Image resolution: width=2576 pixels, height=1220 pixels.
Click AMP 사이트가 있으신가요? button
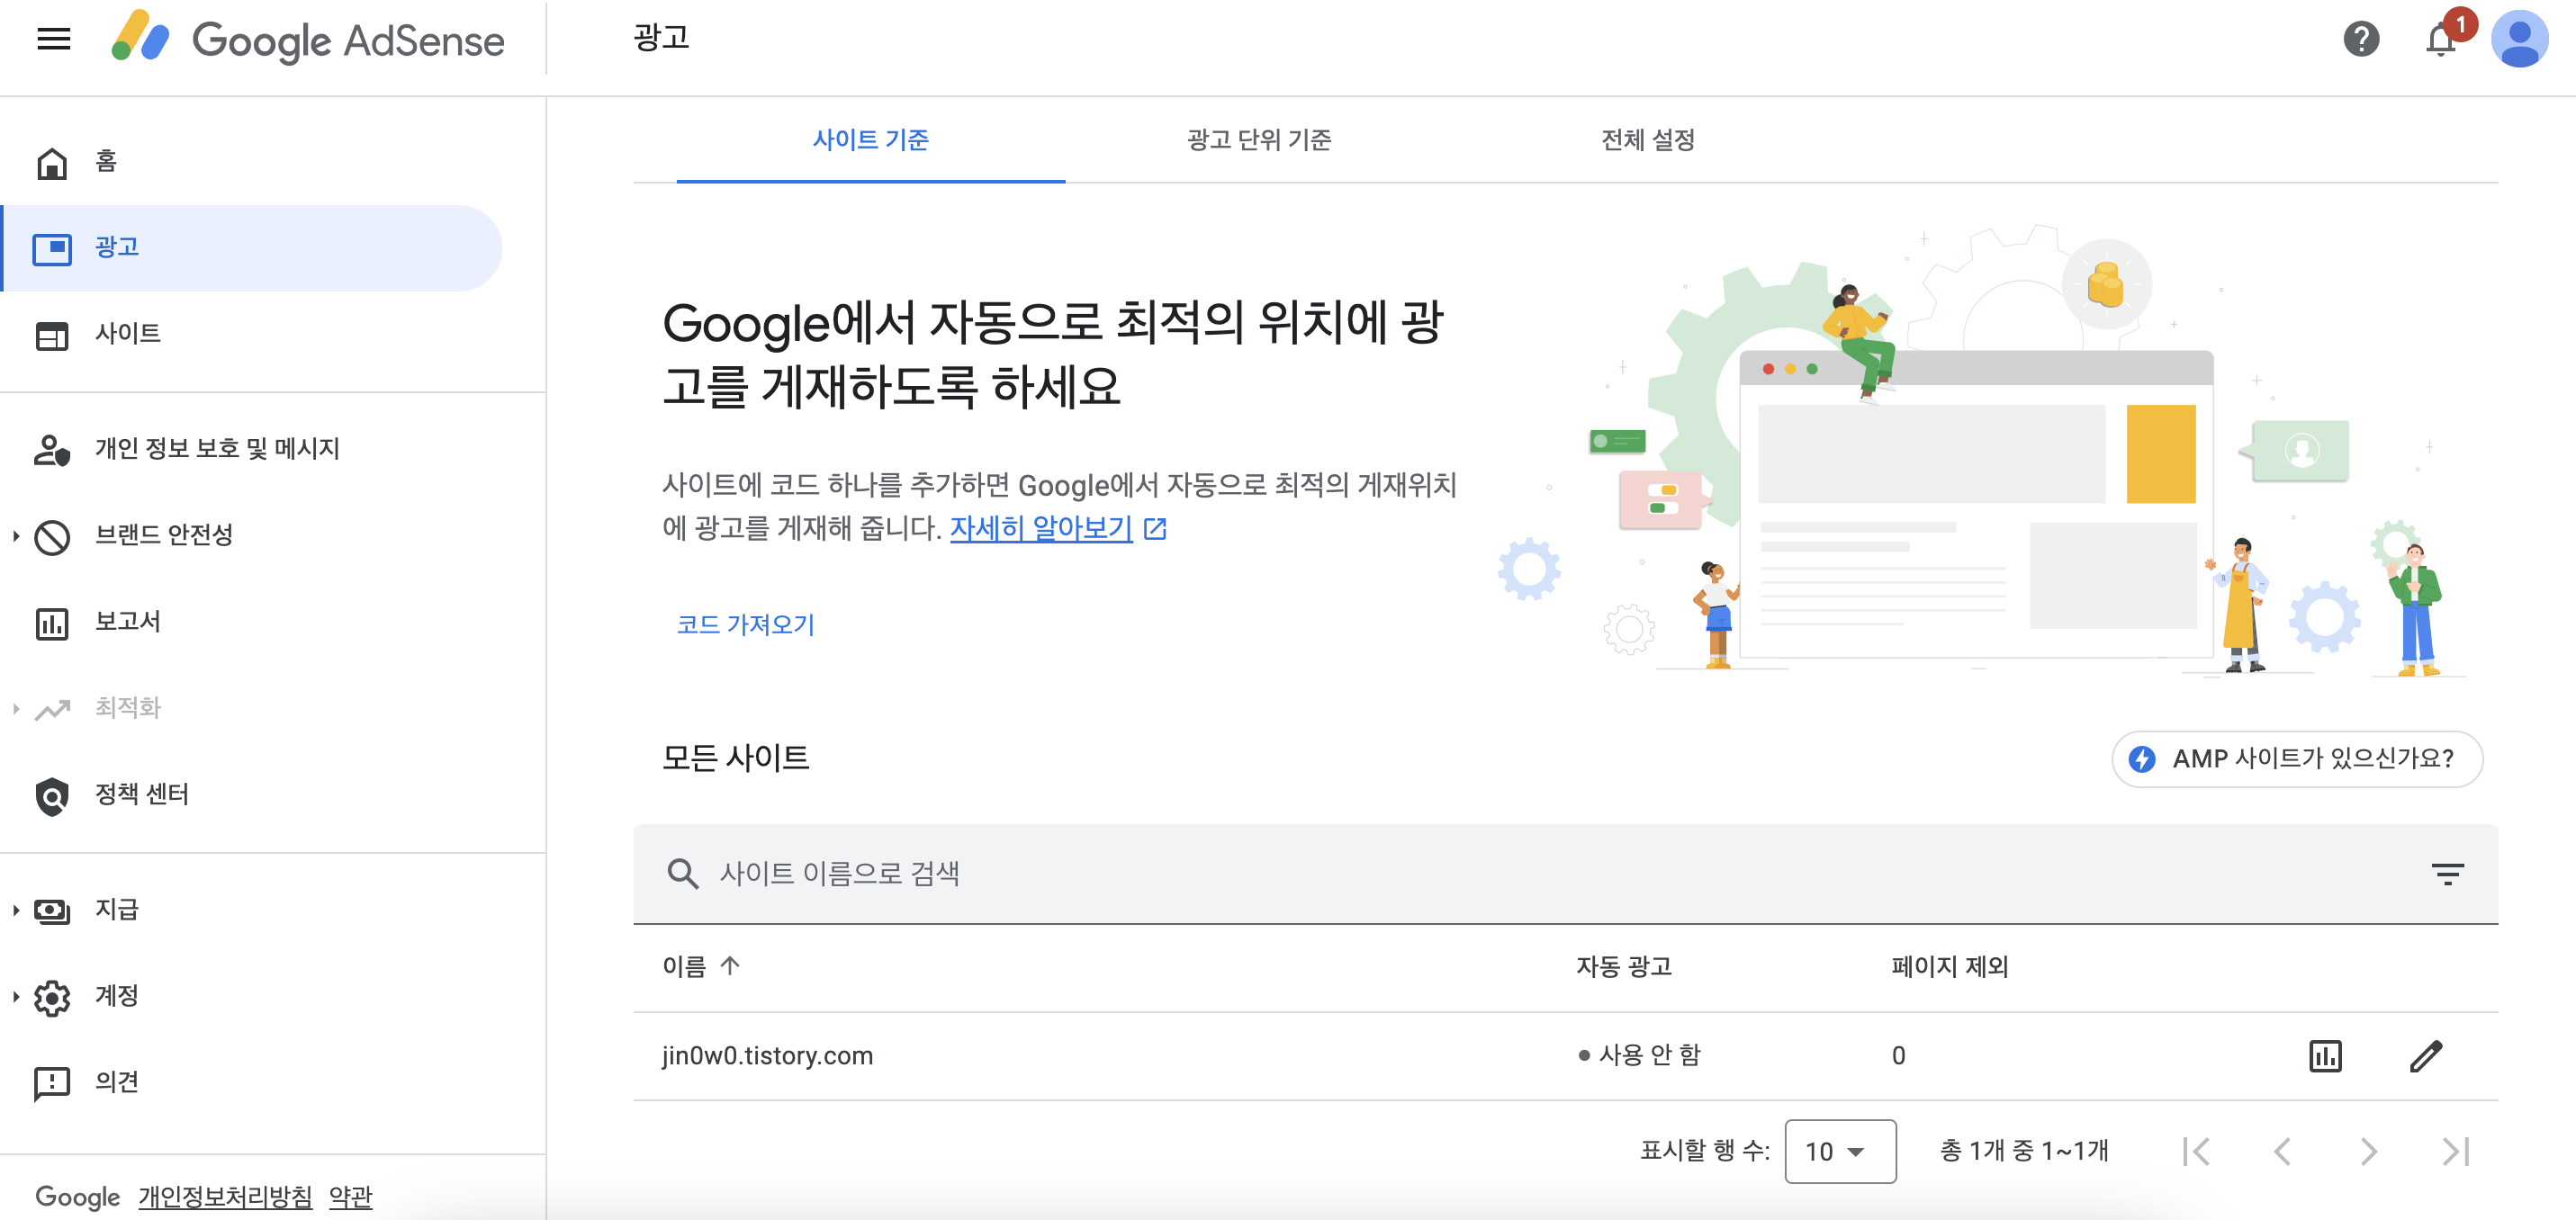[2296, 759]
